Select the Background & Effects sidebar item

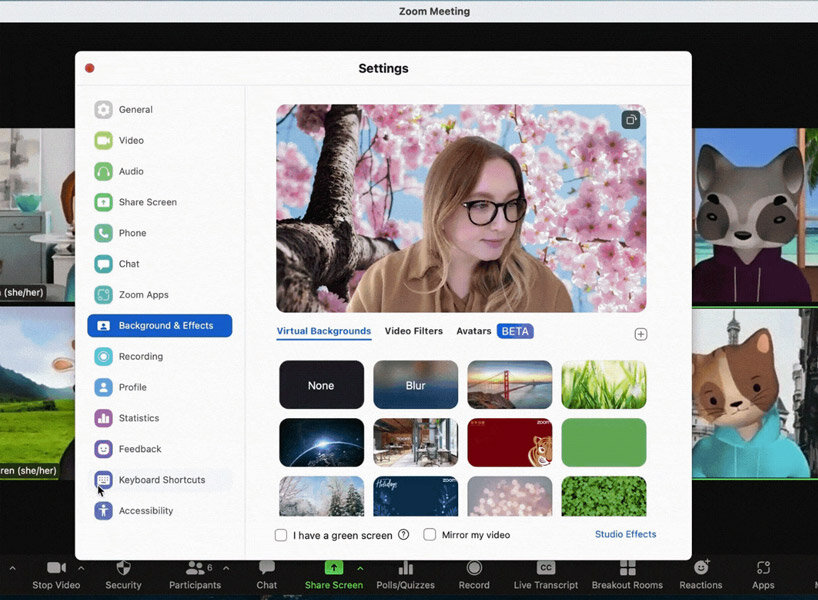click(x=160, y=326)
